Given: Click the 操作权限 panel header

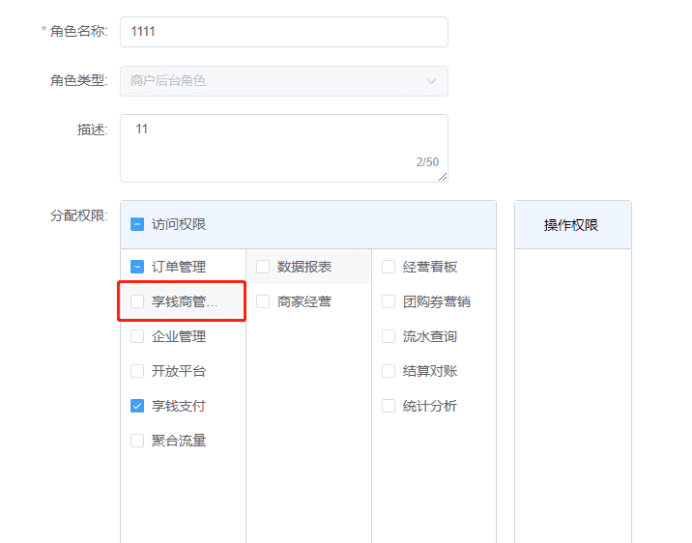Looking at the screenshot, I should 573,225.
